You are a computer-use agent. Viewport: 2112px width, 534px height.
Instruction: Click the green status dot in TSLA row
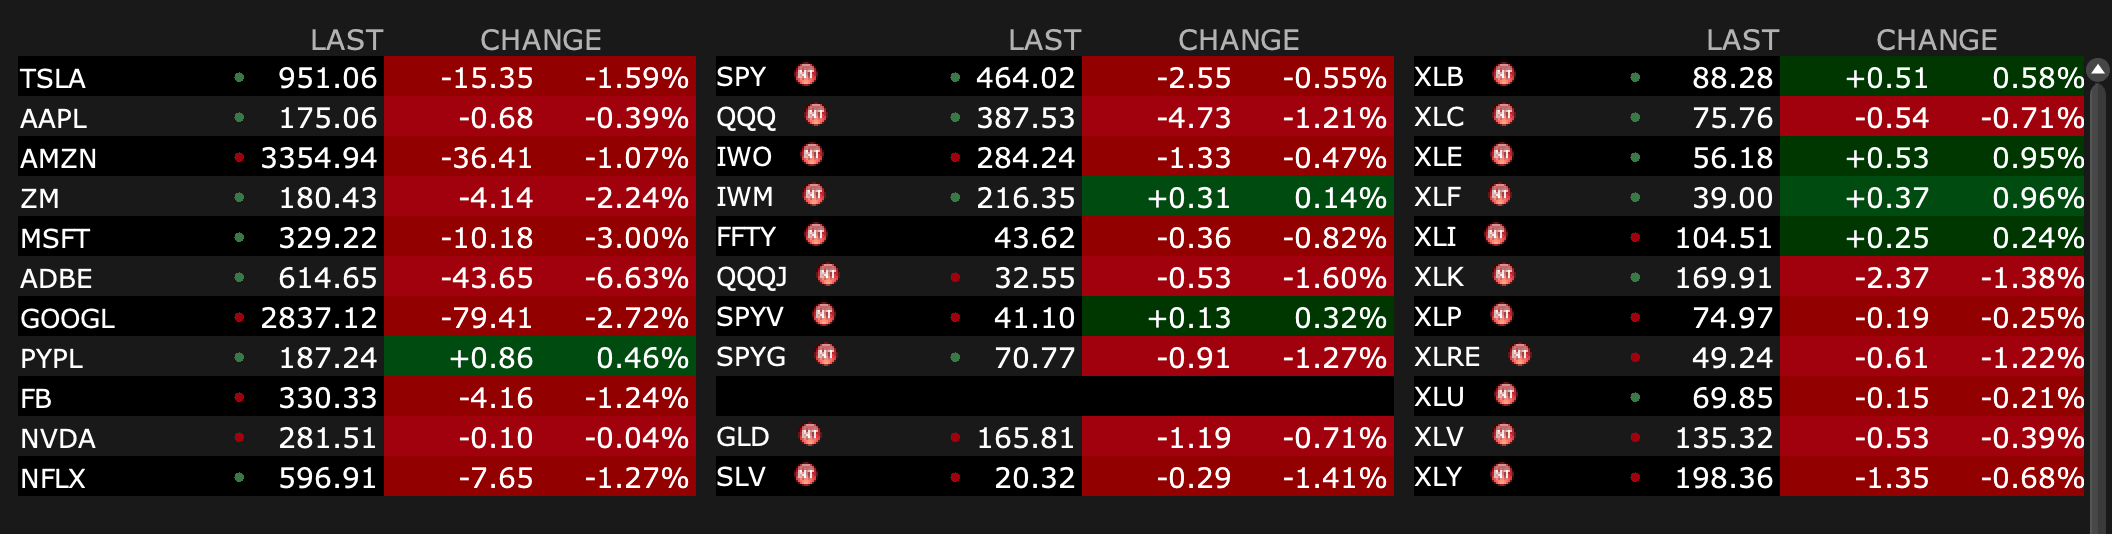click(239, 77)
